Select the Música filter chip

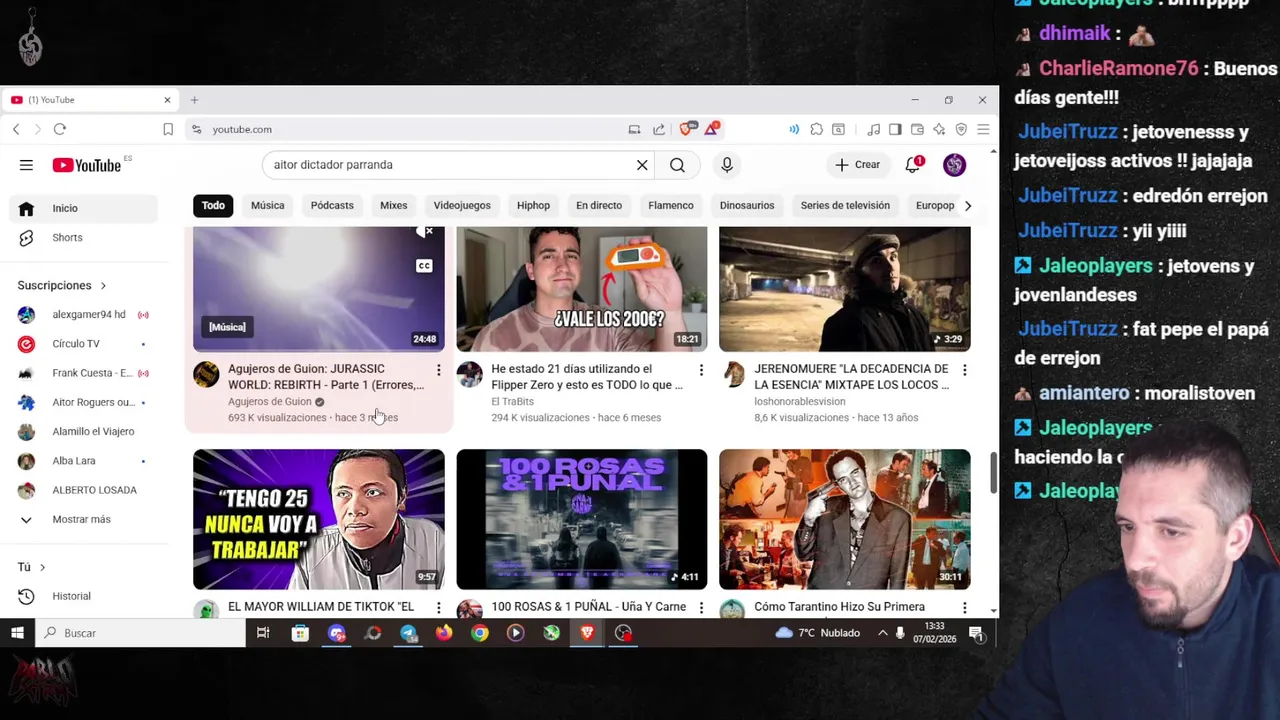tap(267, 206)
